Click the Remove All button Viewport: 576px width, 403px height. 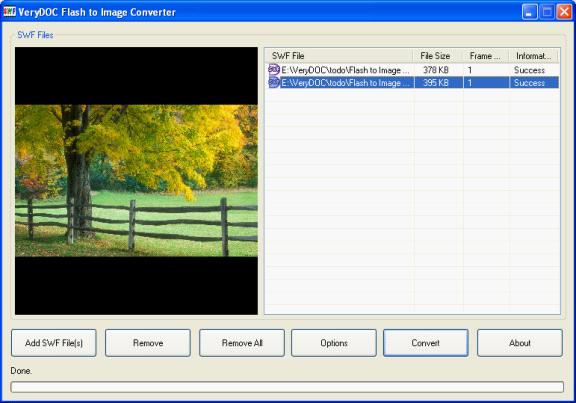242,343
